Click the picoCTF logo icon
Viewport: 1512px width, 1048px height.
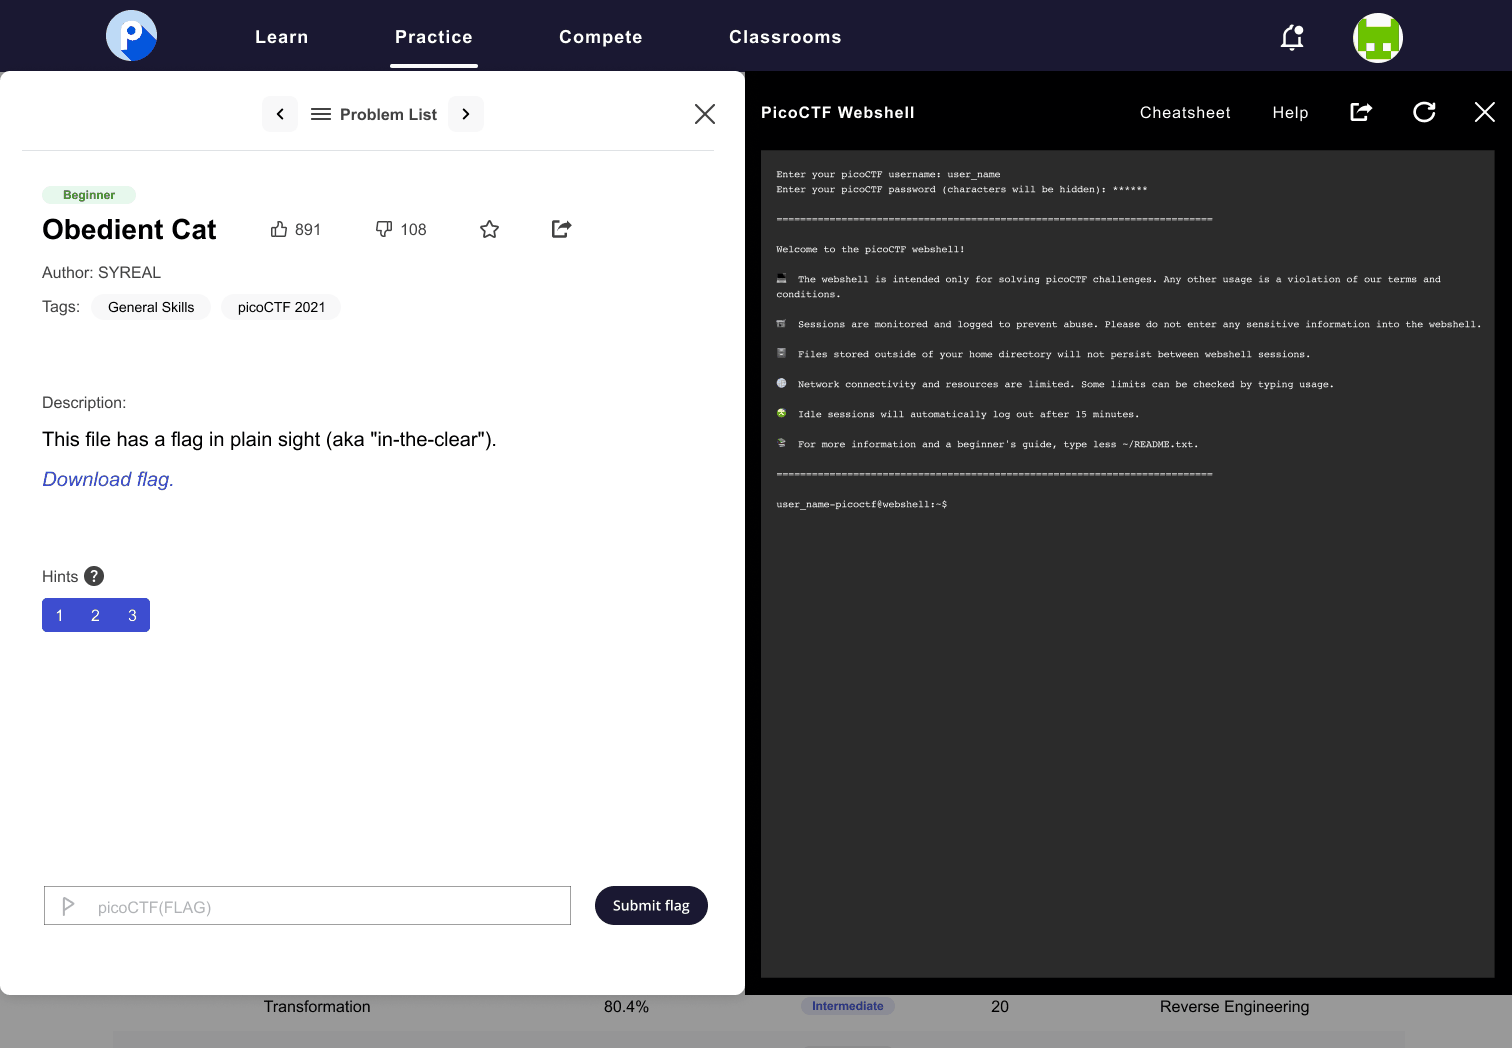[x=132, y=36]
